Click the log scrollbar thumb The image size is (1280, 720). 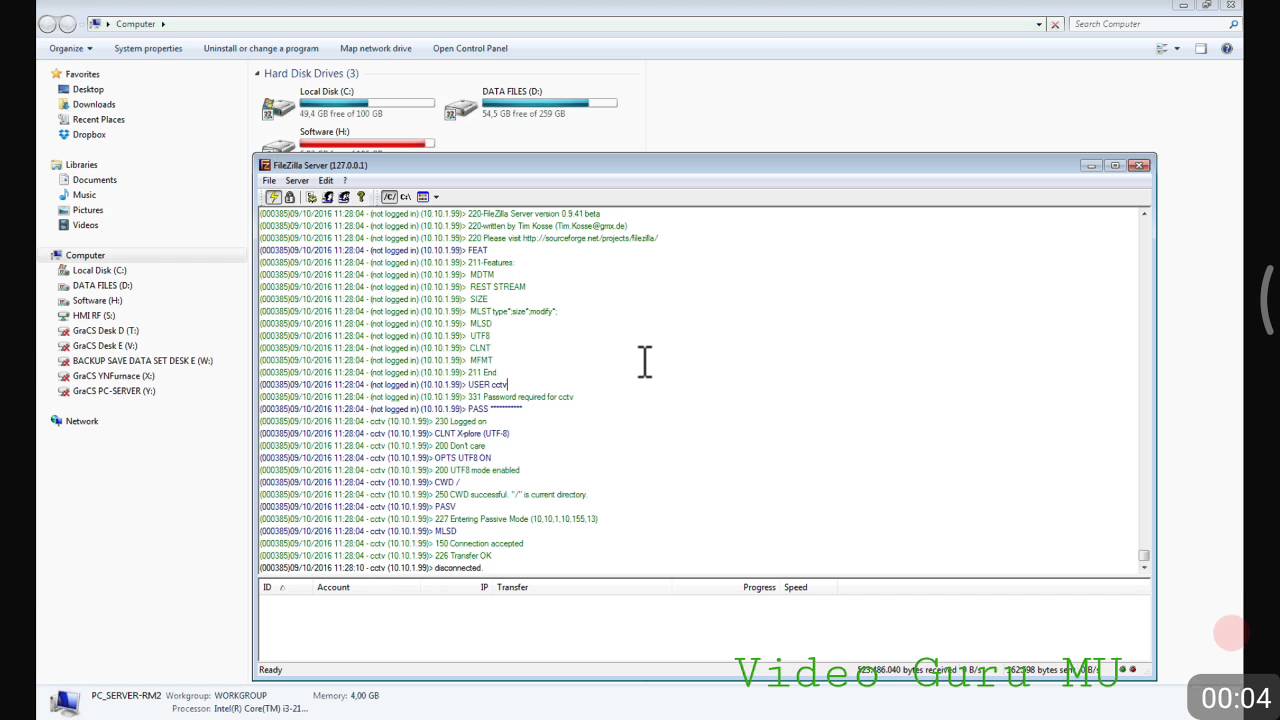coord(1144,555)
